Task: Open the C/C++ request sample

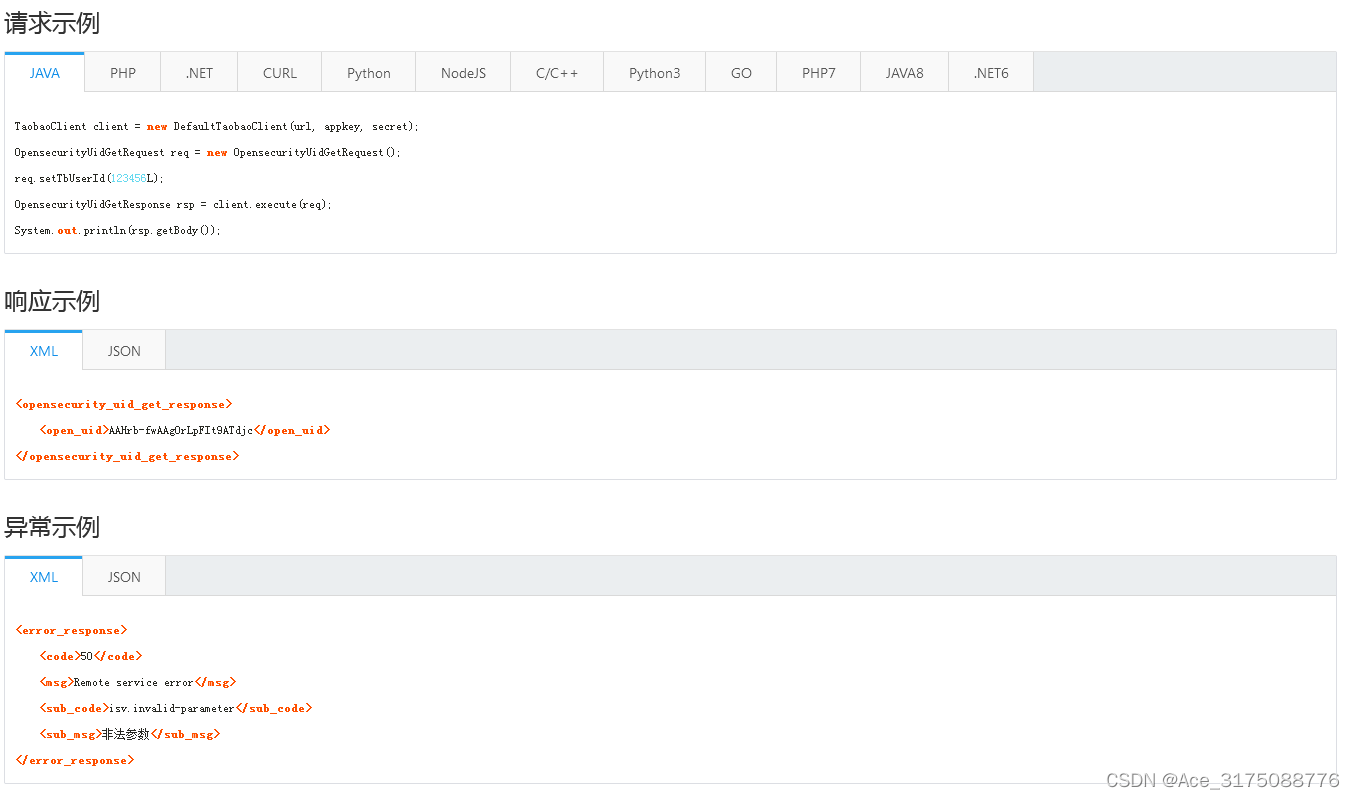Action: click(x=556, y=72)
